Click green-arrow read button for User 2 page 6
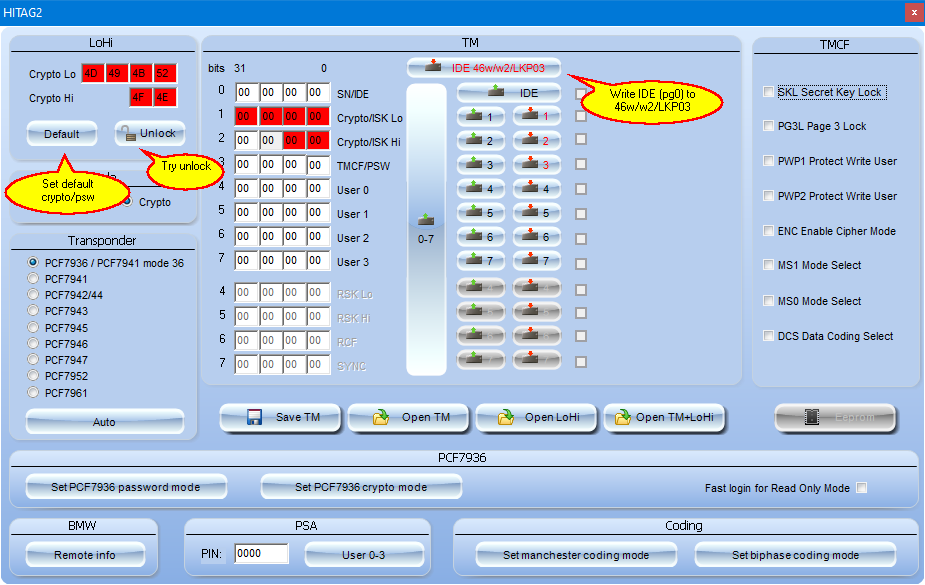This screenshot has width=925, height=585. (481, 236)
